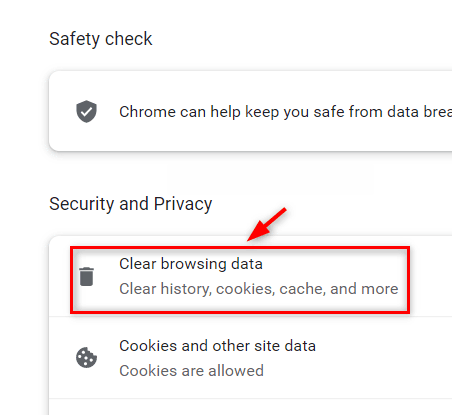Viewport: 452px width, 415px height.
Task: Click the cookie icon
Action: (86, 357)
